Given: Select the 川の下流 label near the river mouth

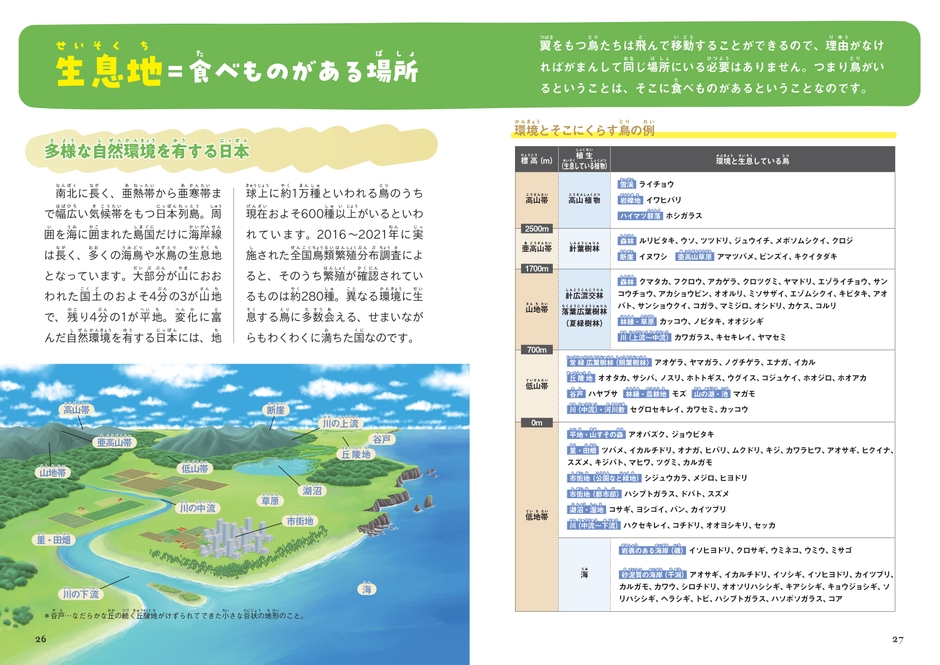Looking at the screenshot, I should click(80, 595).
